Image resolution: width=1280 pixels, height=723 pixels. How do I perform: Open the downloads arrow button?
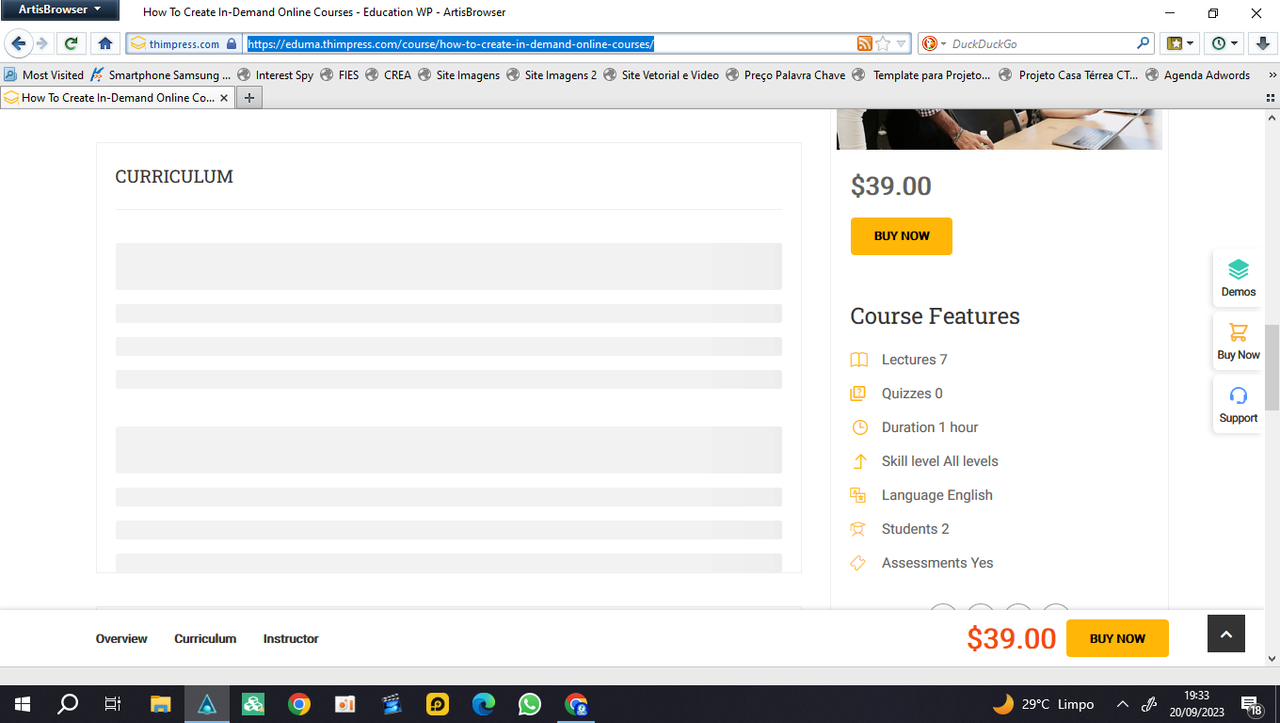pos(1262,44)
